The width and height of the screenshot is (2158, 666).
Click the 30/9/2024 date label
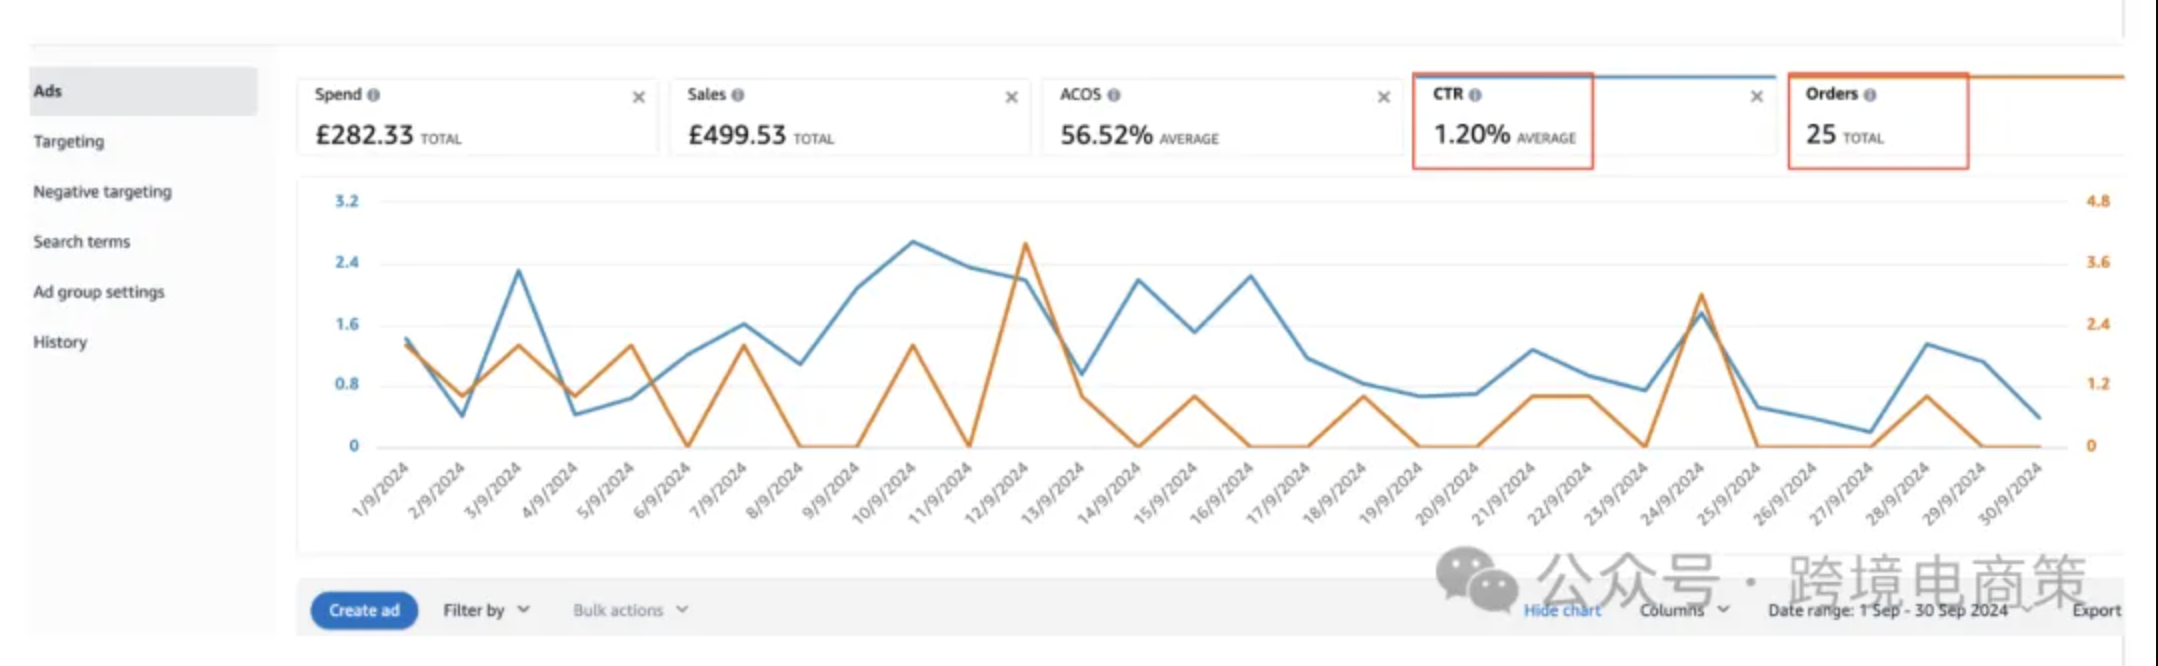point(2010,492)
